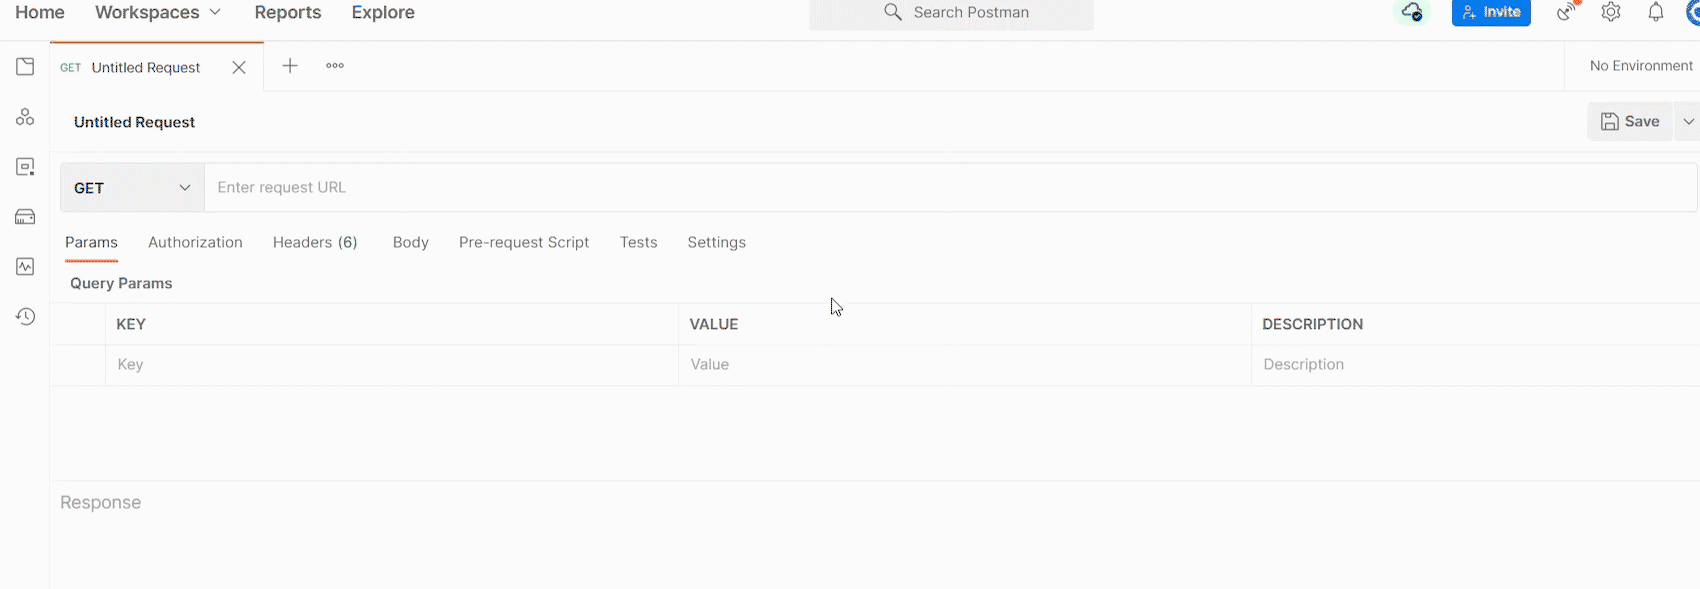Expand the Workspaces dropdown menu

[158, 12]
